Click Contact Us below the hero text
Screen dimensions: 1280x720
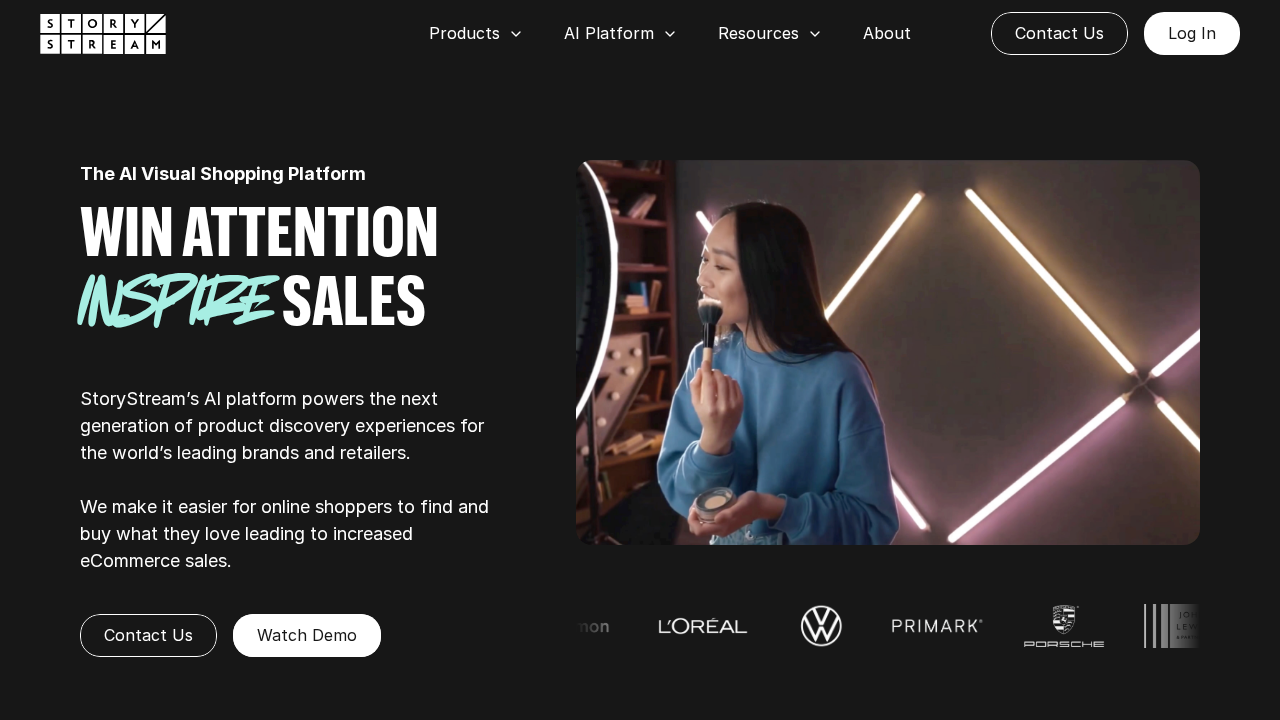[x=148, y=635]
